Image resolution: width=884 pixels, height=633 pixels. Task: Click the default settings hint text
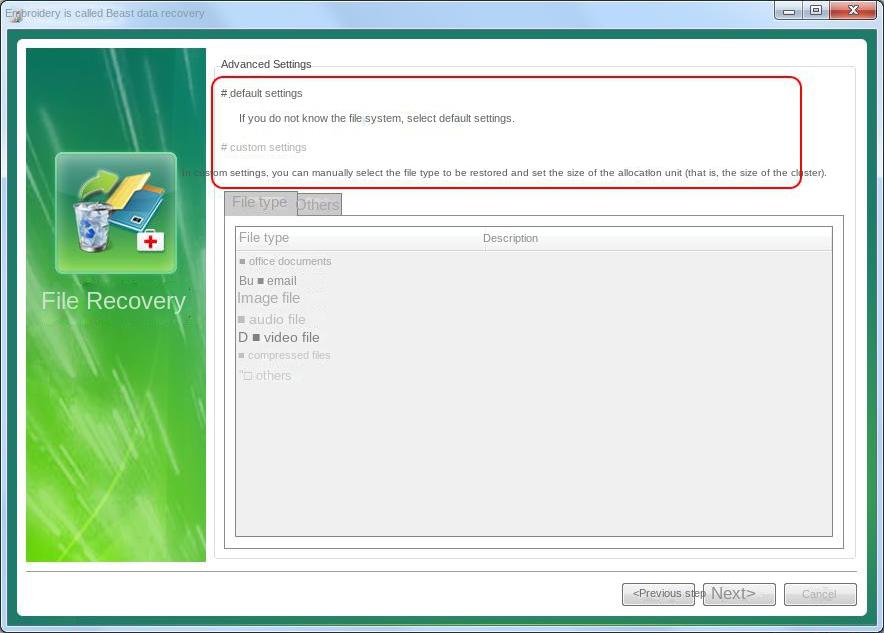(x=377, y=119)
